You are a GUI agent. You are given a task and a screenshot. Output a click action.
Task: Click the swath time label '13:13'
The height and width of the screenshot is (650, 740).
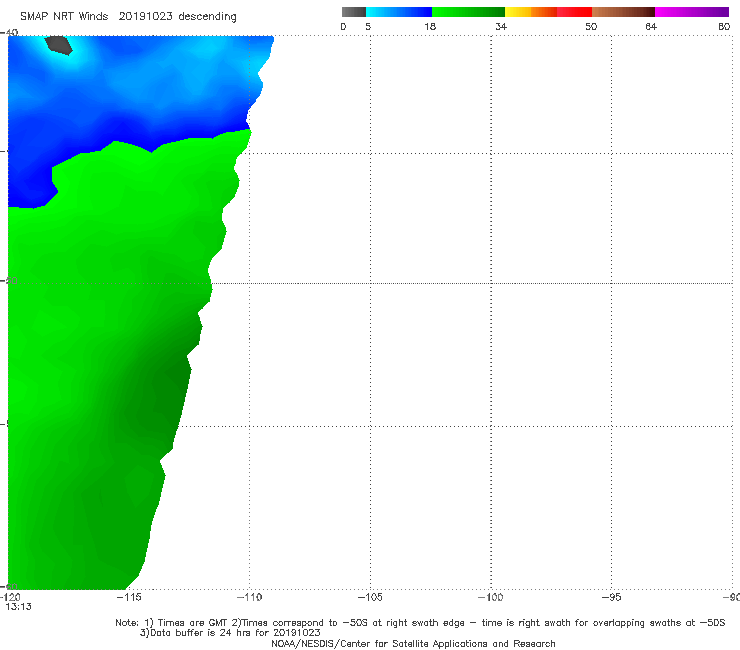pos(18,607)
